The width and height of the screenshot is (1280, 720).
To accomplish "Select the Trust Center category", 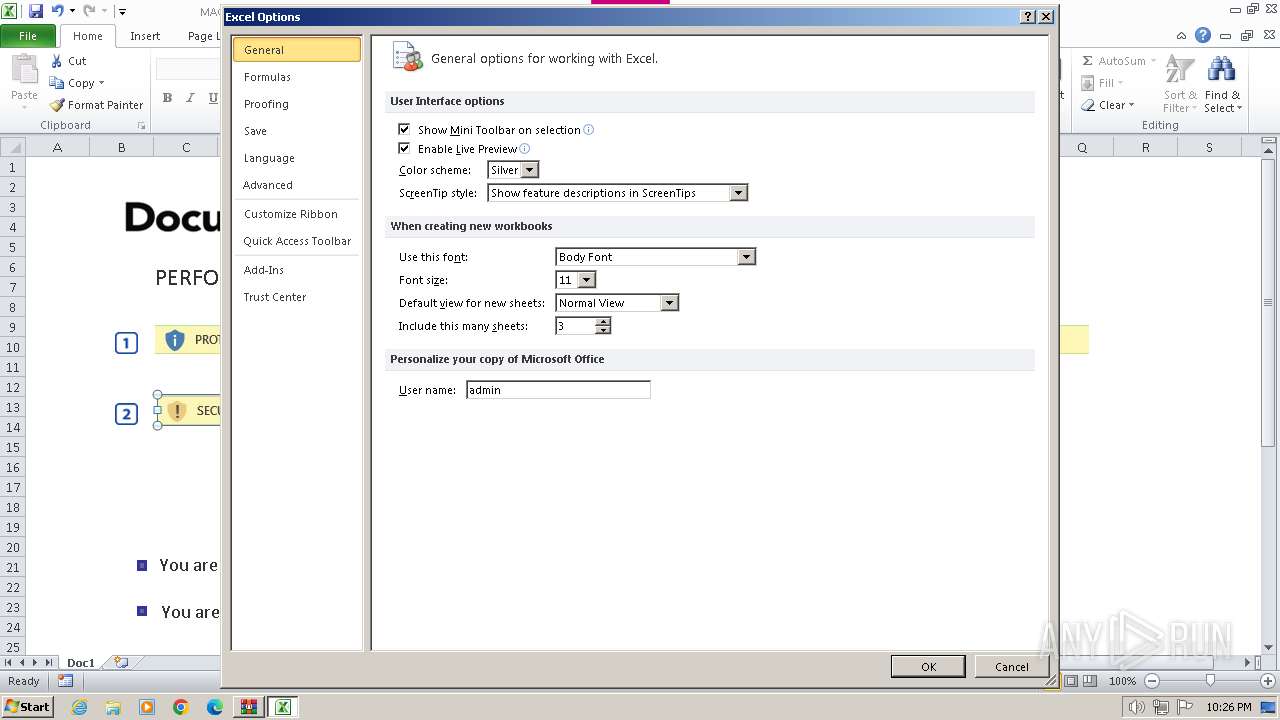I will 296,297.
